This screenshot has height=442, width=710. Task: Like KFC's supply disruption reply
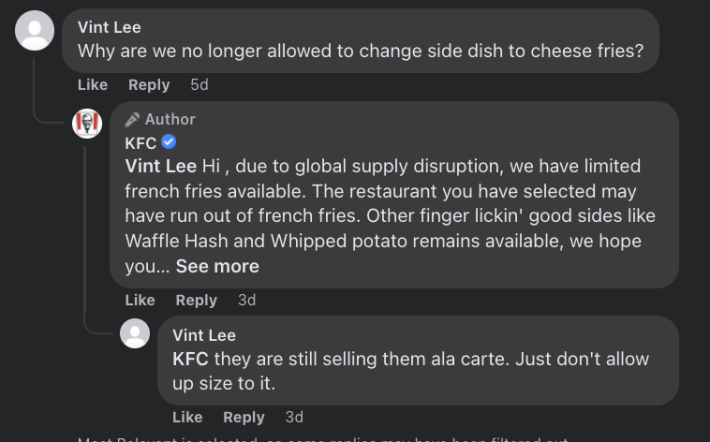point(140,300)
